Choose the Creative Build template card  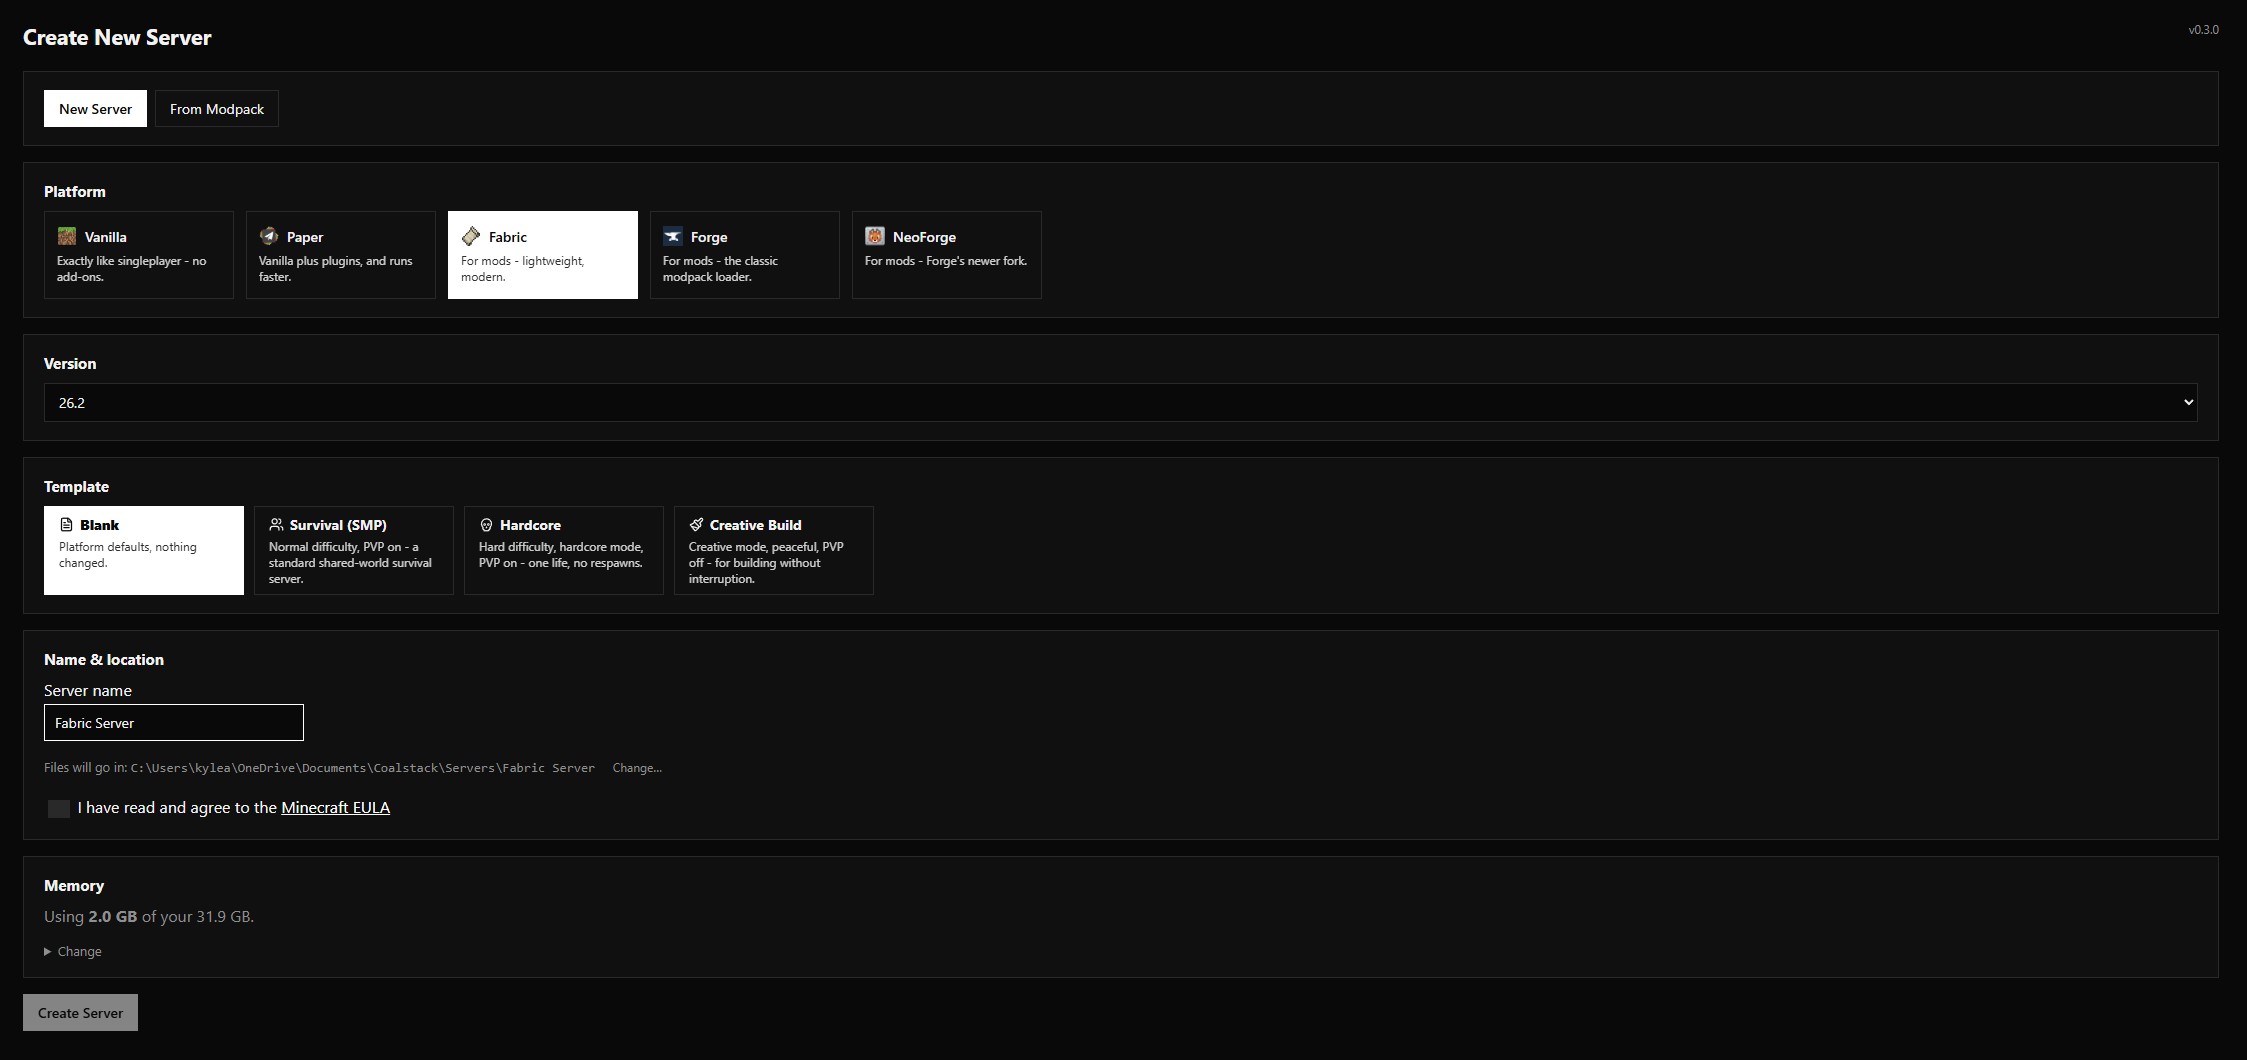pyautogui.click(x=774, y=550)
